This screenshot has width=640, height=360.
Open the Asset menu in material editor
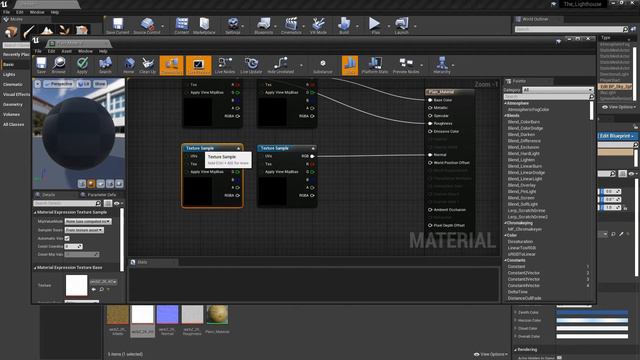tap(67, 51)
